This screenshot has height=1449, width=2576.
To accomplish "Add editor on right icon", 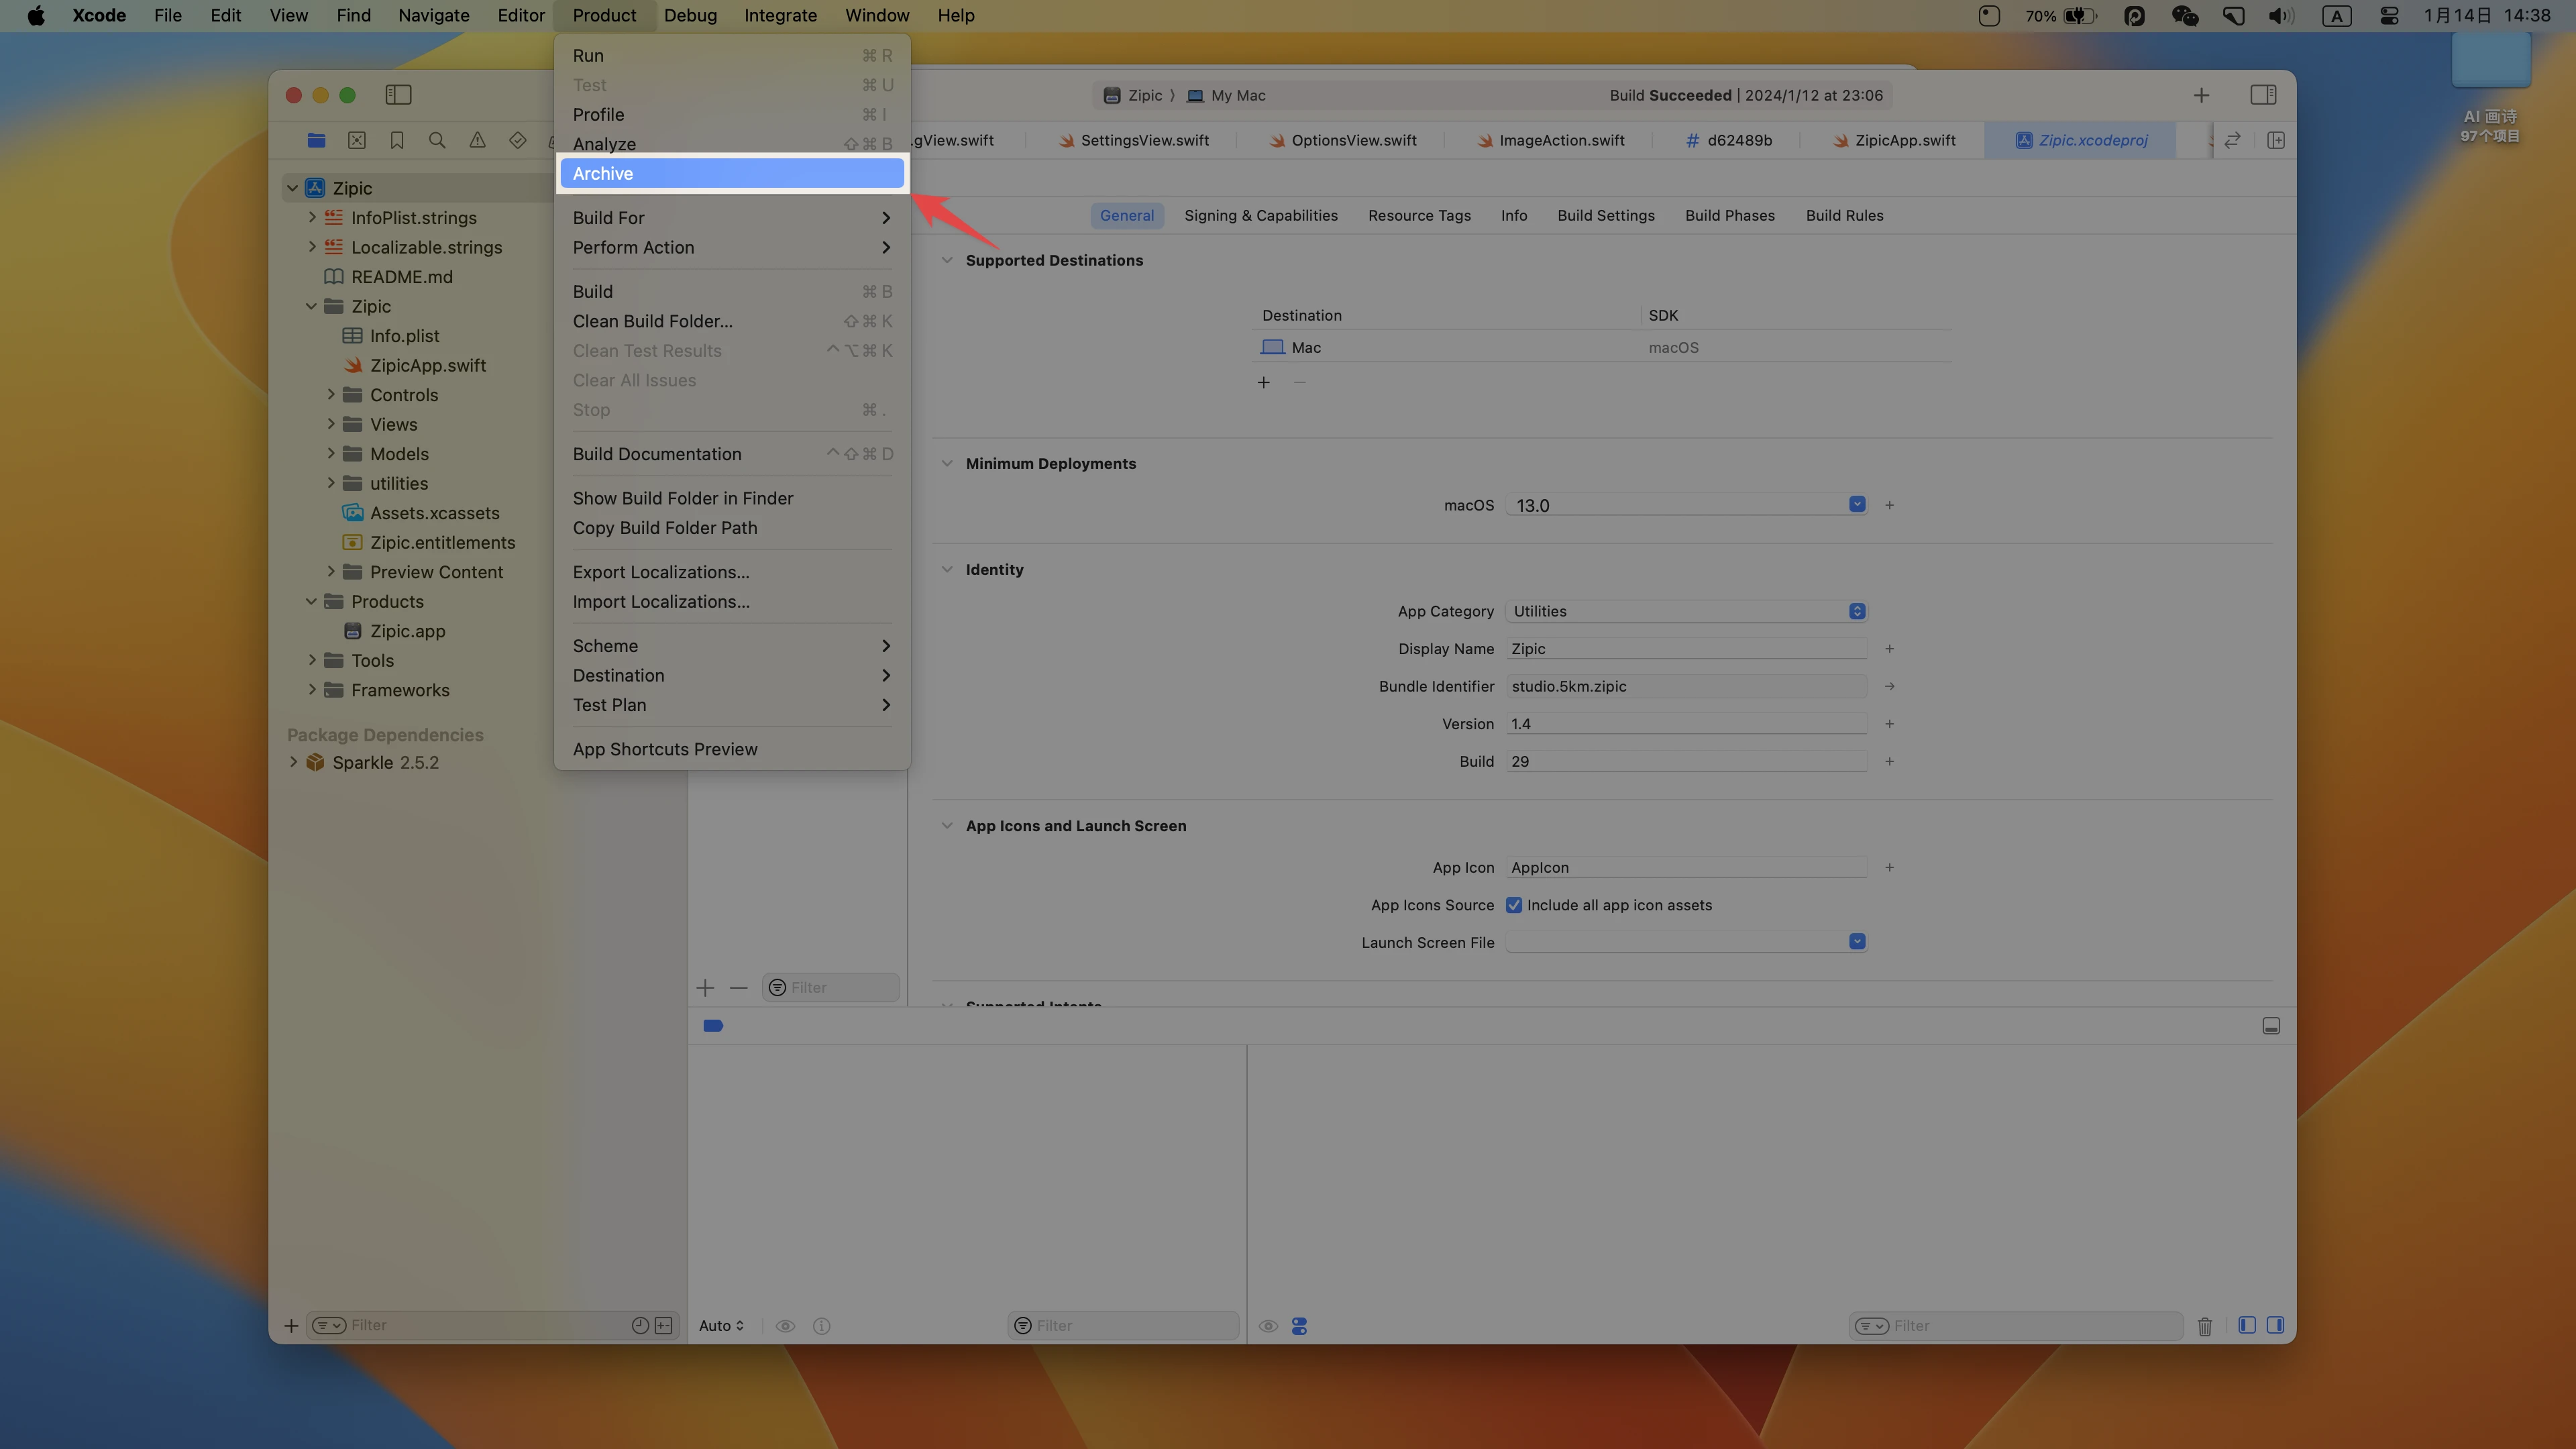I will pos(2276,140).
